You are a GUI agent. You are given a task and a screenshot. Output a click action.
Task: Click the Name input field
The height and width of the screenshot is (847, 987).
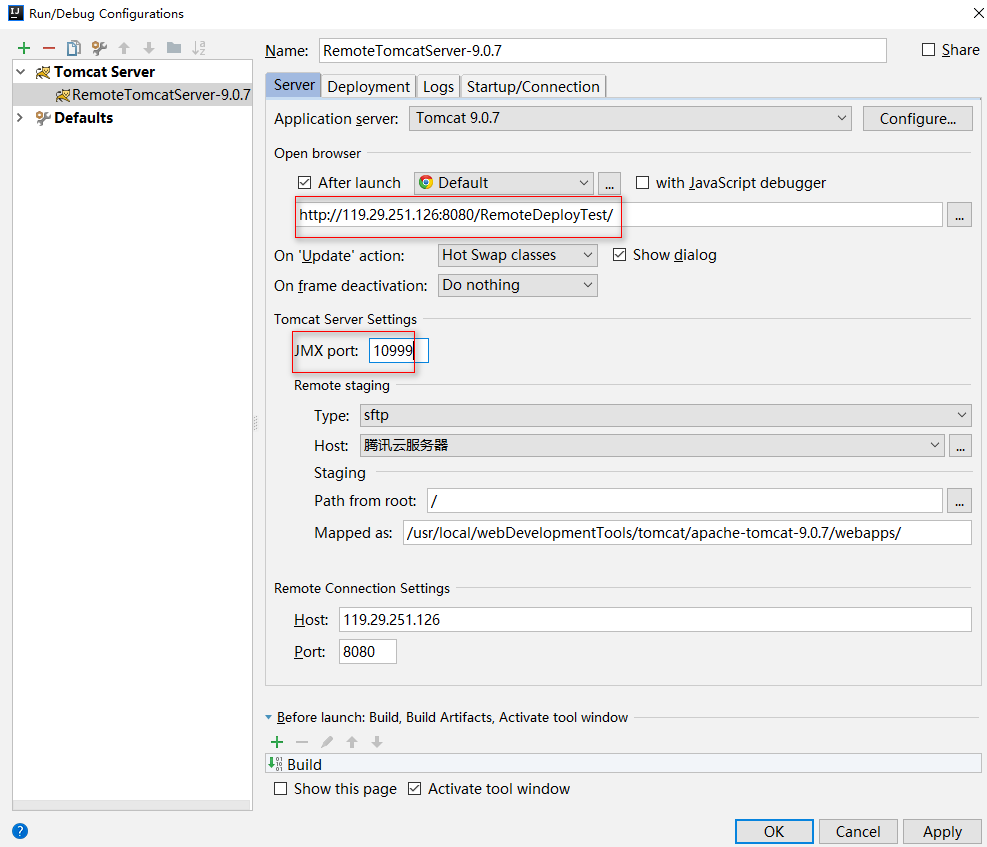[603, 50]
